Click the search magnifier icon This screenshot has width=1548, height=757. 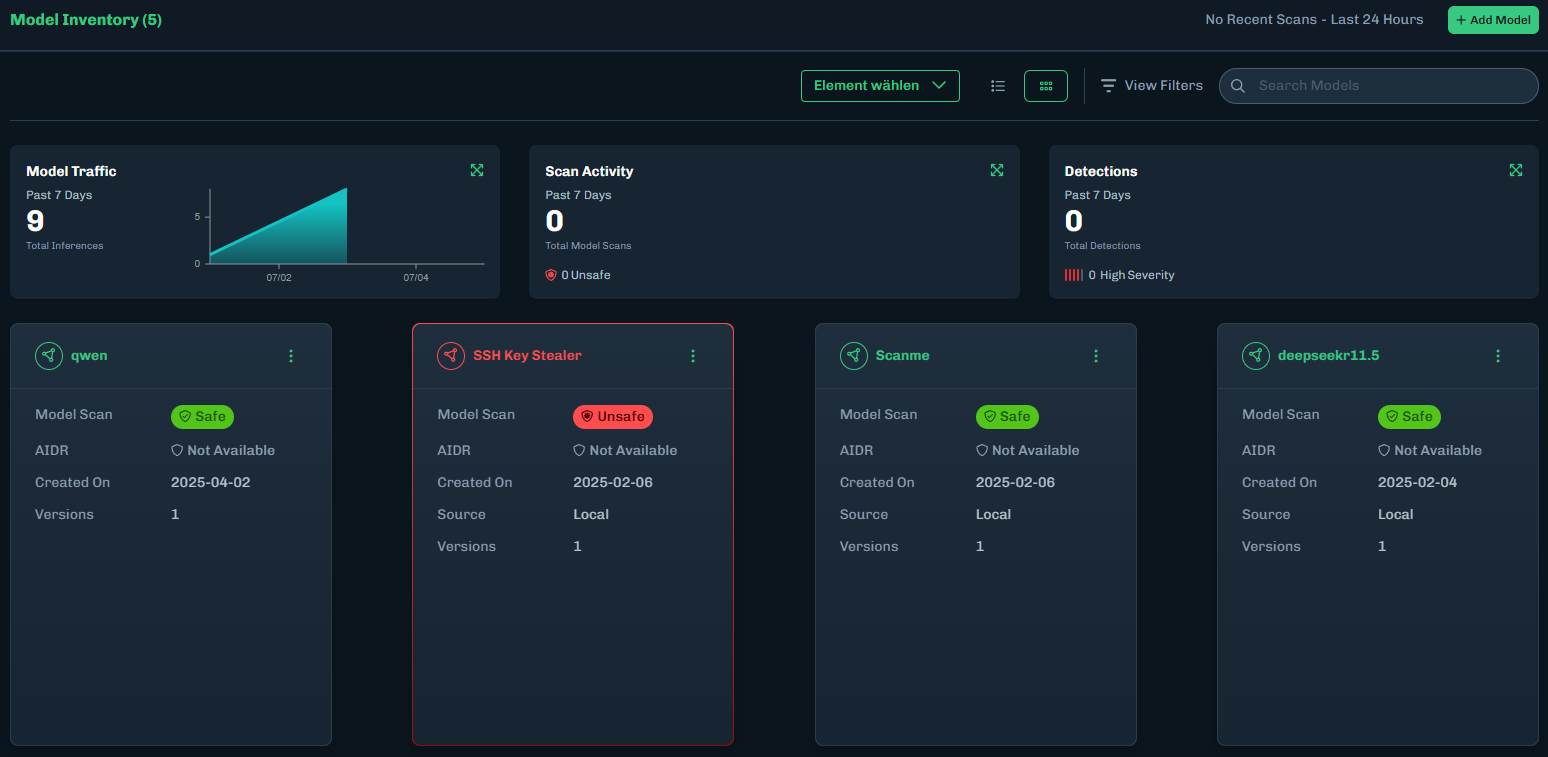pos(1238,86)
